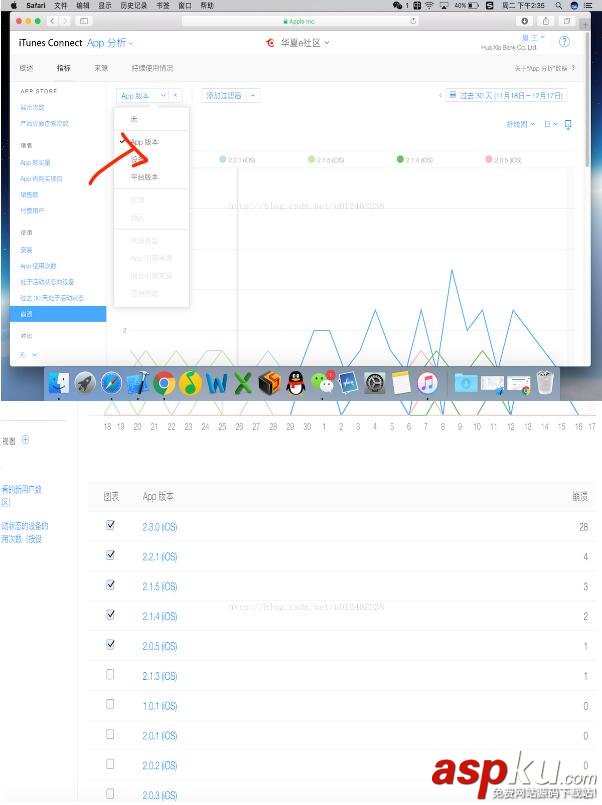This screenshot has height=805, width=602.
Task: Click the Safari address bar showing Apple Inc.
Action: [299, 21]
